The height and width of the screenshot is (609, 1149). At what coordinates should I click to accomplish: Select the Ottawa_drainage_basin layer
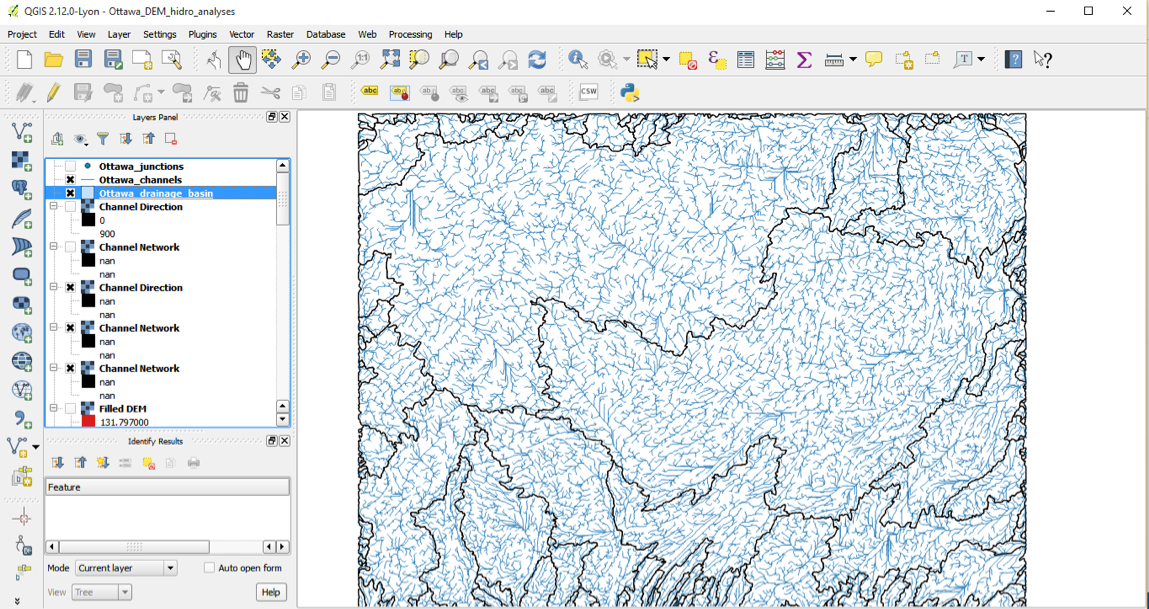pyautogui.click(x=155, y=193)
